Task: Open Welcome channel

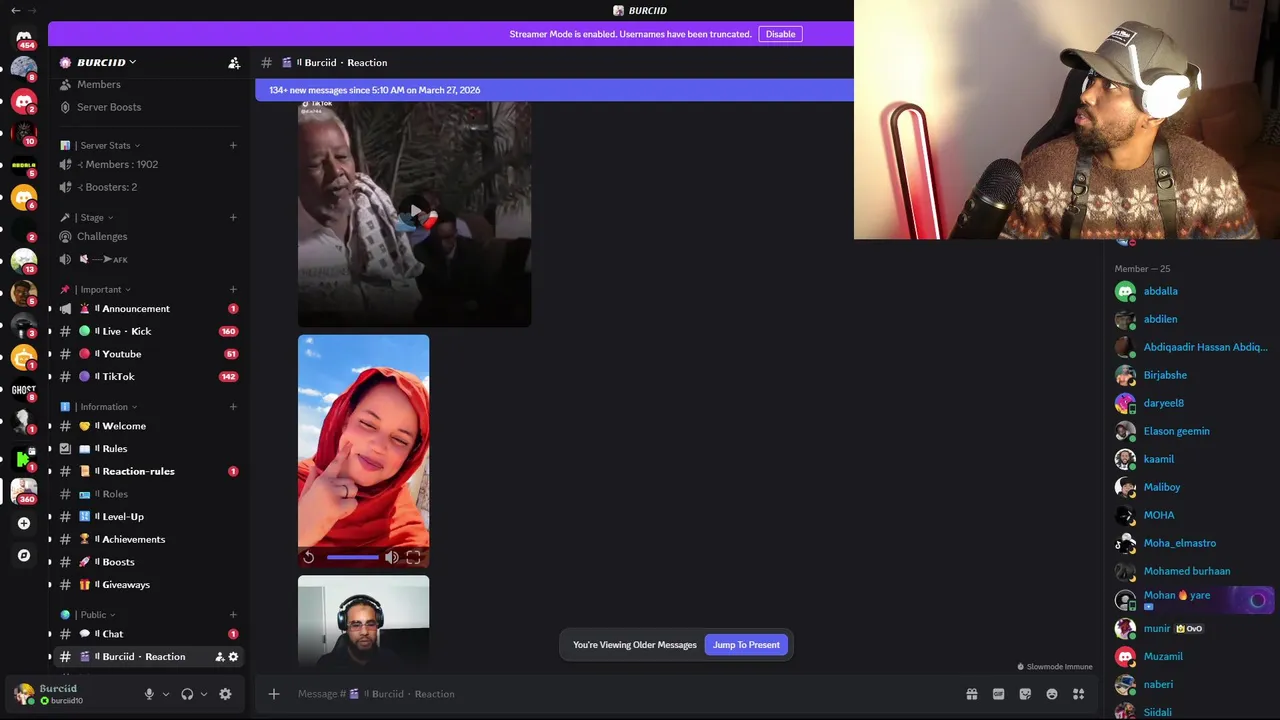Action: [148, 426]
